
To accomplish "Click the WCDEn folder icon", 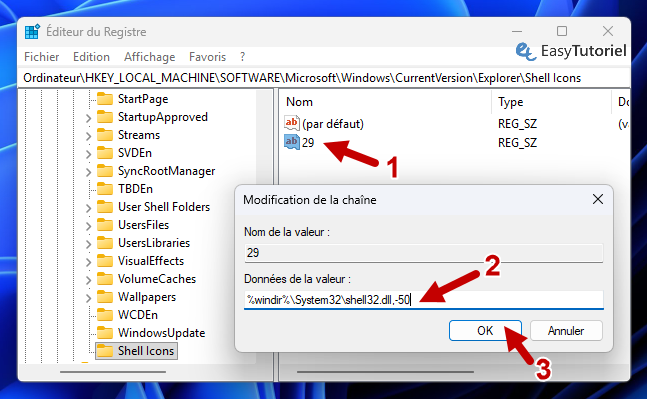I will [x=105, y=315].
